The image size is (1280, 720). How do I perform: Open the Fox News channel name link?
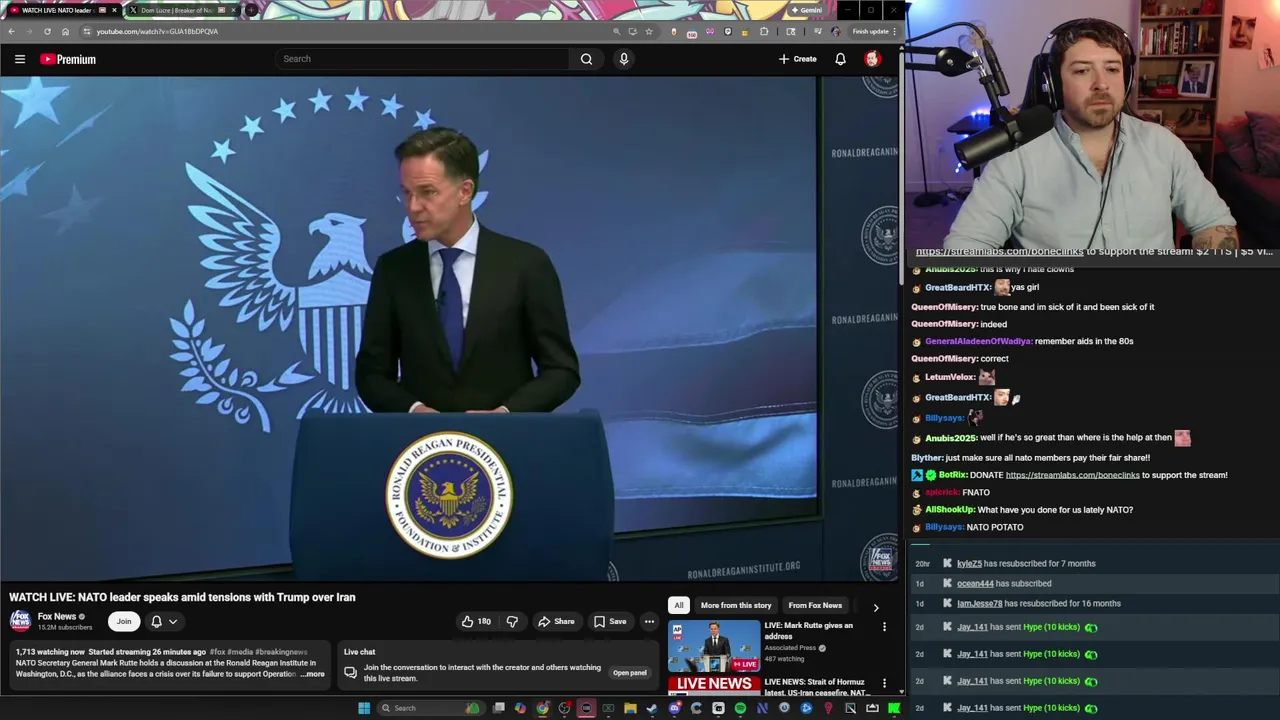(57, 616)
